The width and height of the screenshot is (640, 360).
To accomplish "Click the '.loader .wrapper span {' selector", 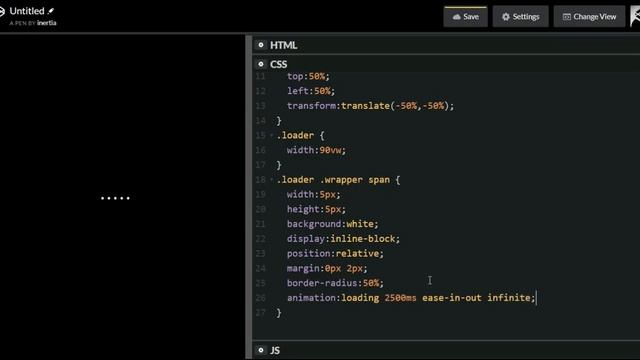I will (x=338, y=180).
